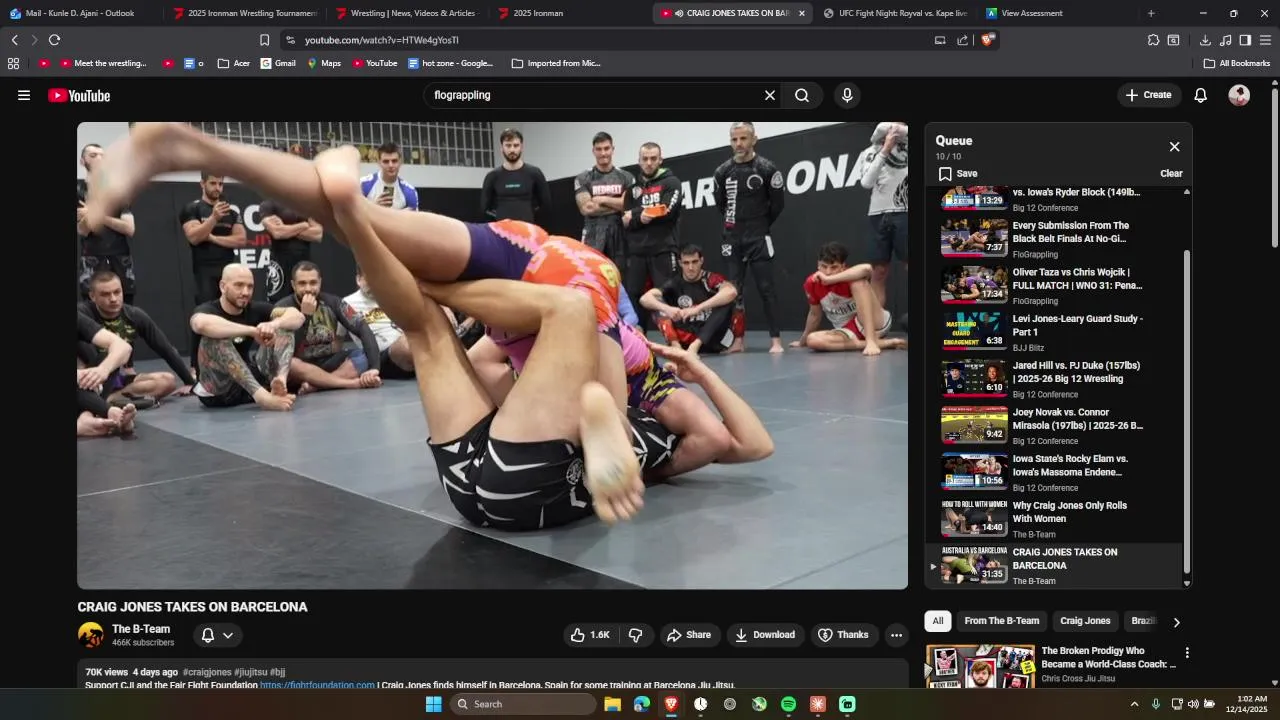Open the address bar share icon
The height and width of the screenshot is (720, 1280).
[x=962, y=40]
